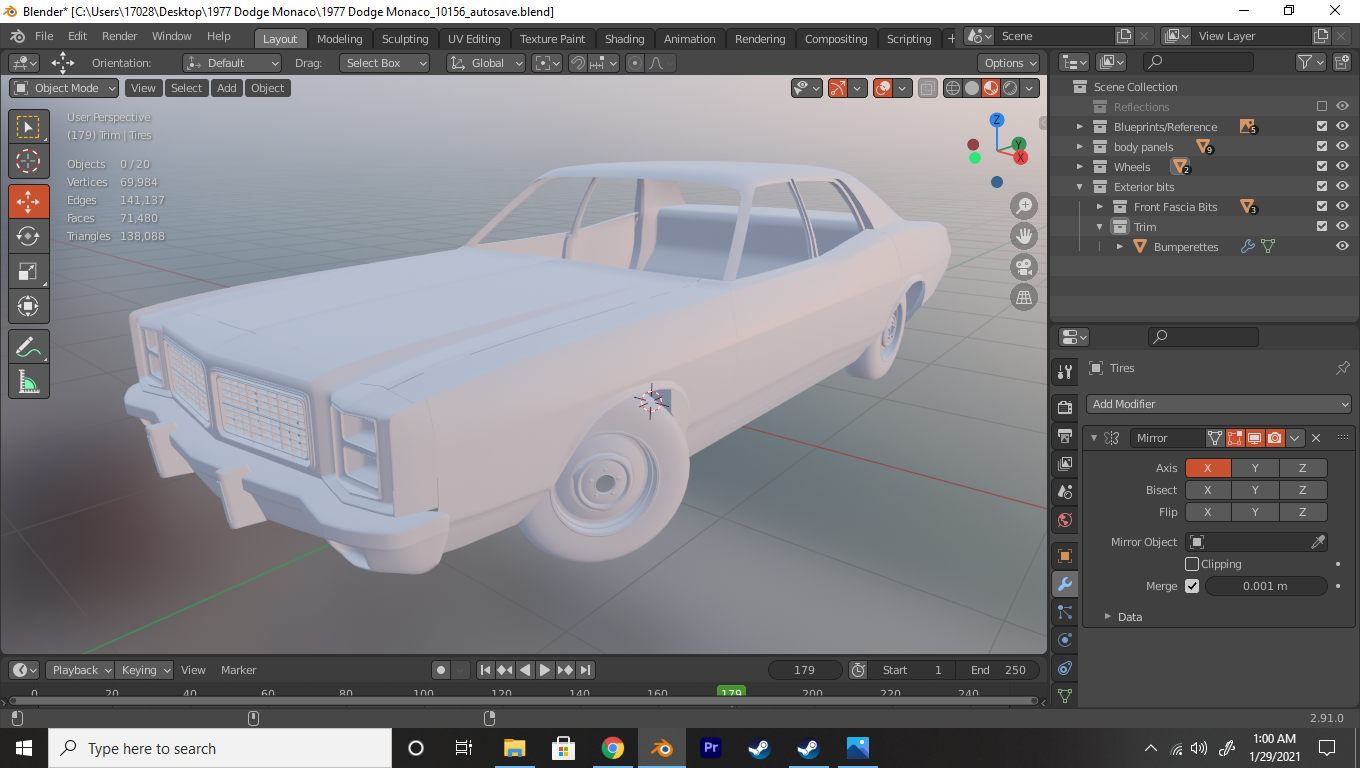Collapse the Exterior bits collection

(1080, 187)
